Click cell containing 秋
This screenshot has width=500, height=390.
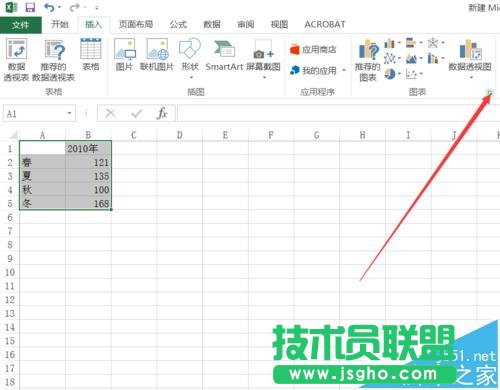click(x=43, y=190)
